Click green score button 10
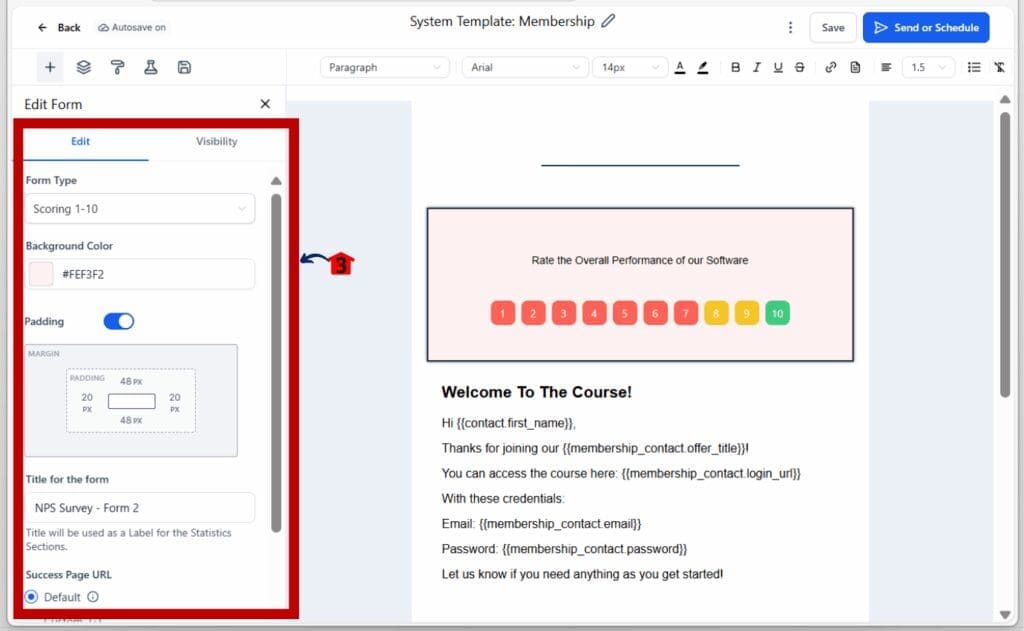 (777, 314)
